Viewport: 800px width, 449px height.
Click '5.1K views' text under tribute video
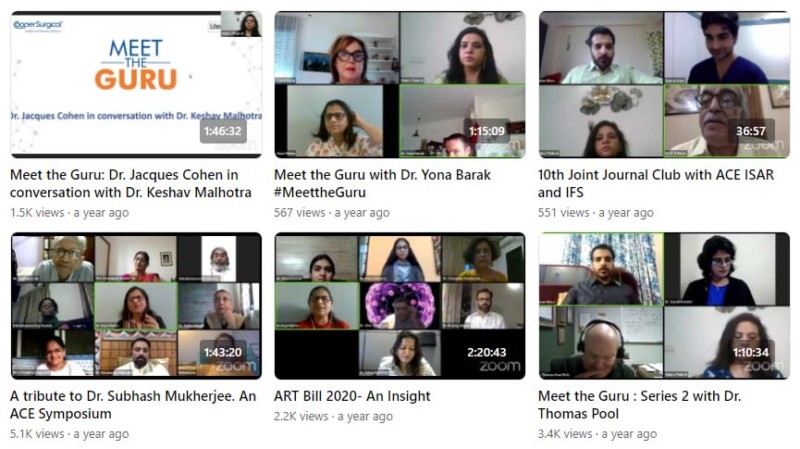37,434
